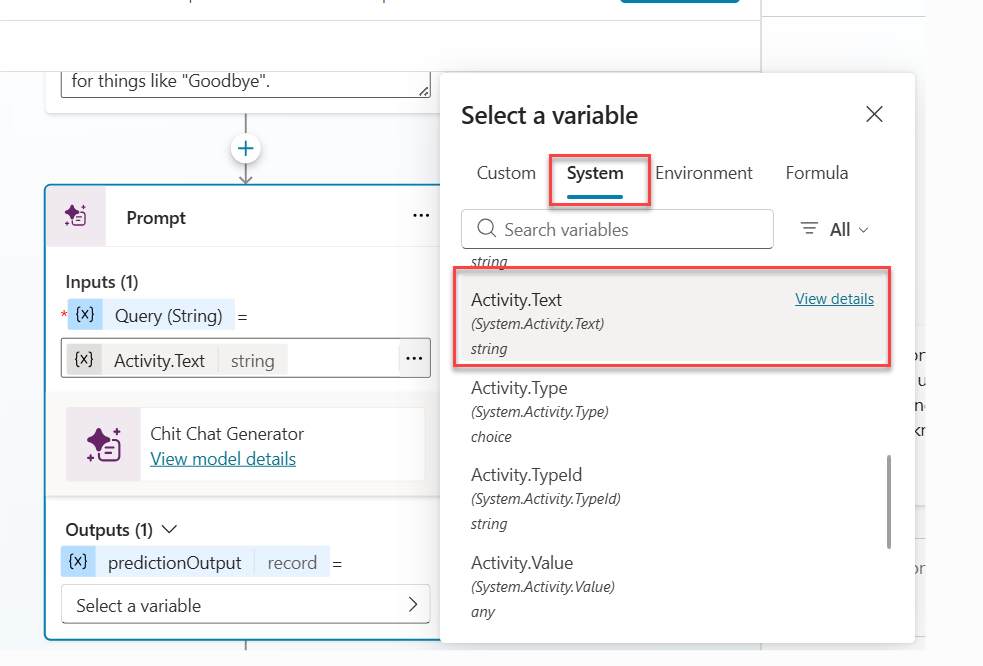The height and width of the screenshot is (666, 983).
Task: Switch to the Custom tab
Action: [506, 173]
